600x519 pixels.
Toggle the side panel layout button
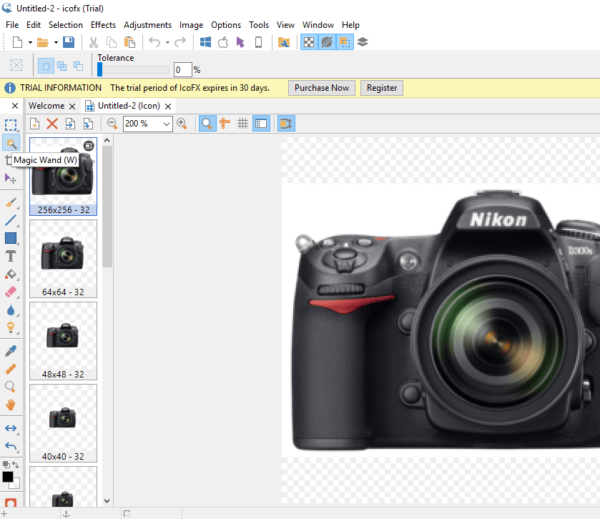(261, 124)
